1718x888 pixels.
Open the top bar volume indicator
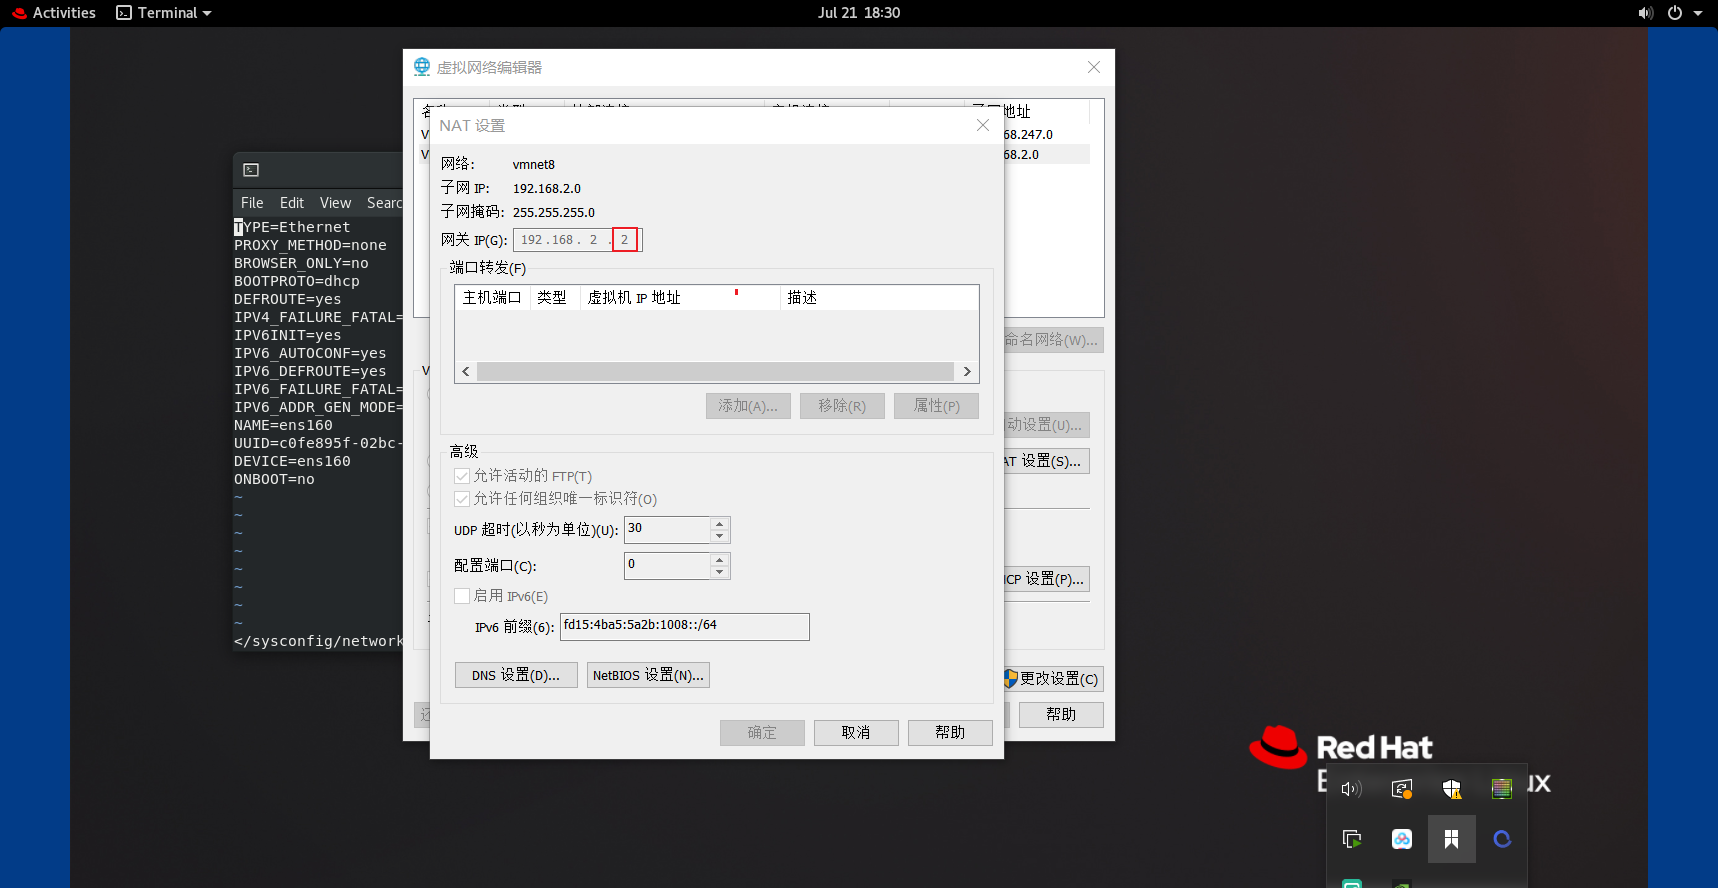coord(1645,13)
